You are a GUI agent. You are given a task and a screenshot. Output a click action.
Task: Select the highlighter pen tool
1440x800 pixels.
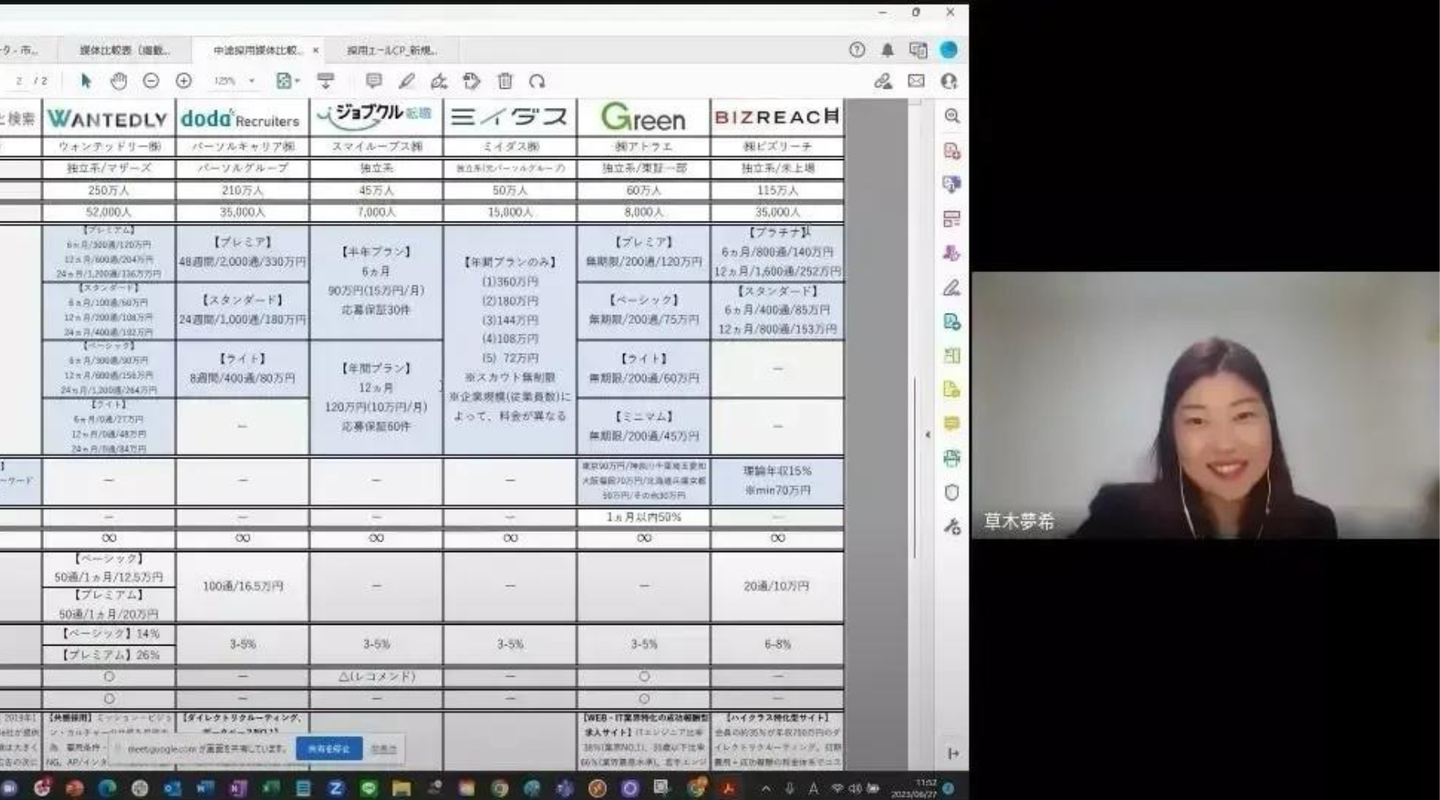coord(406,81)
